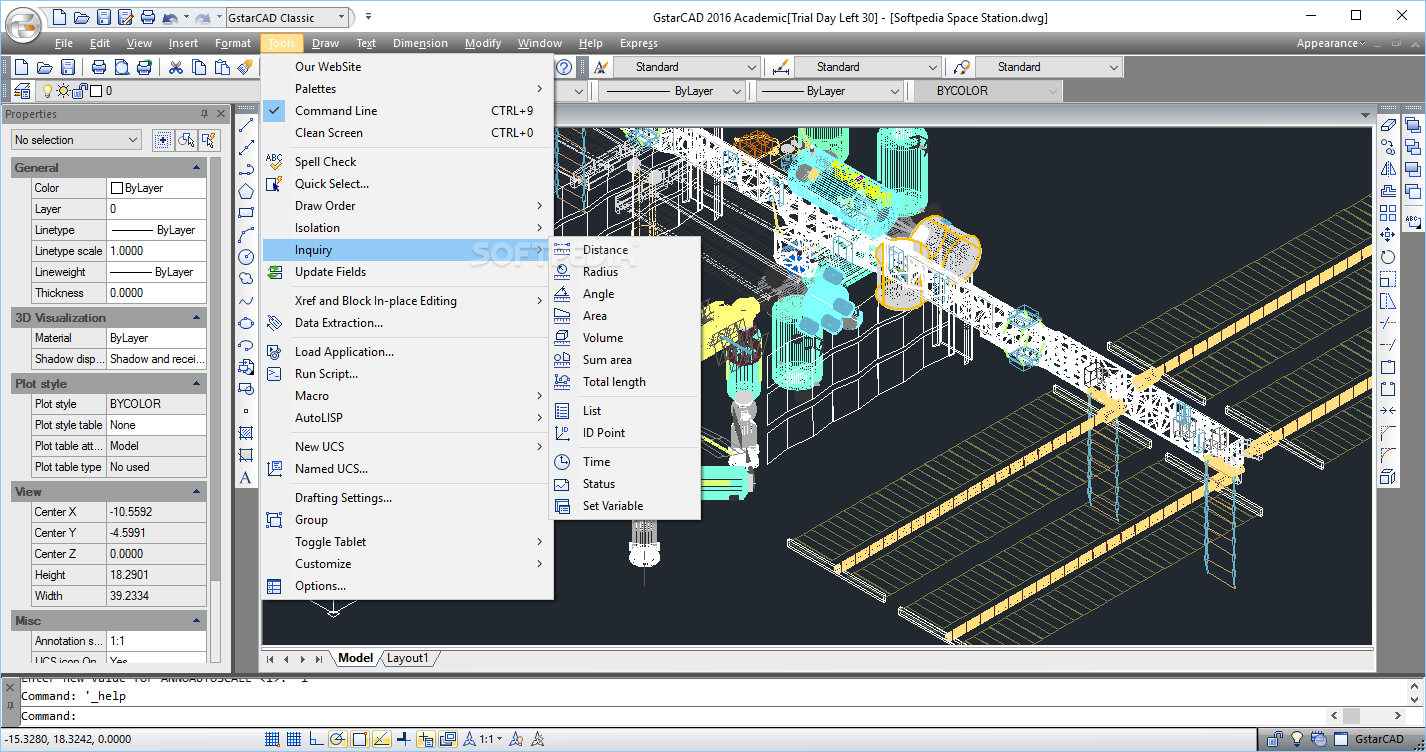Open the BYCOLOR plot style dropdown

click(987, 91)
